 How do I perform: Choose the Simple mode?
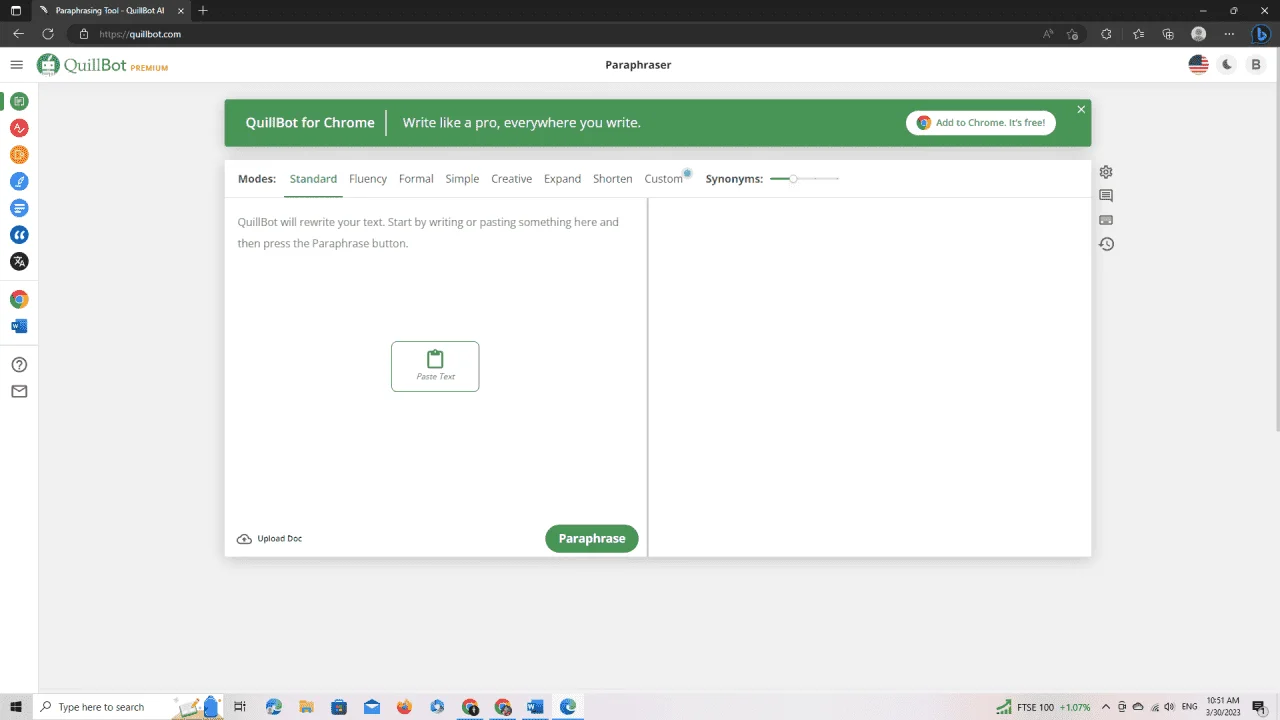point(462,179)
